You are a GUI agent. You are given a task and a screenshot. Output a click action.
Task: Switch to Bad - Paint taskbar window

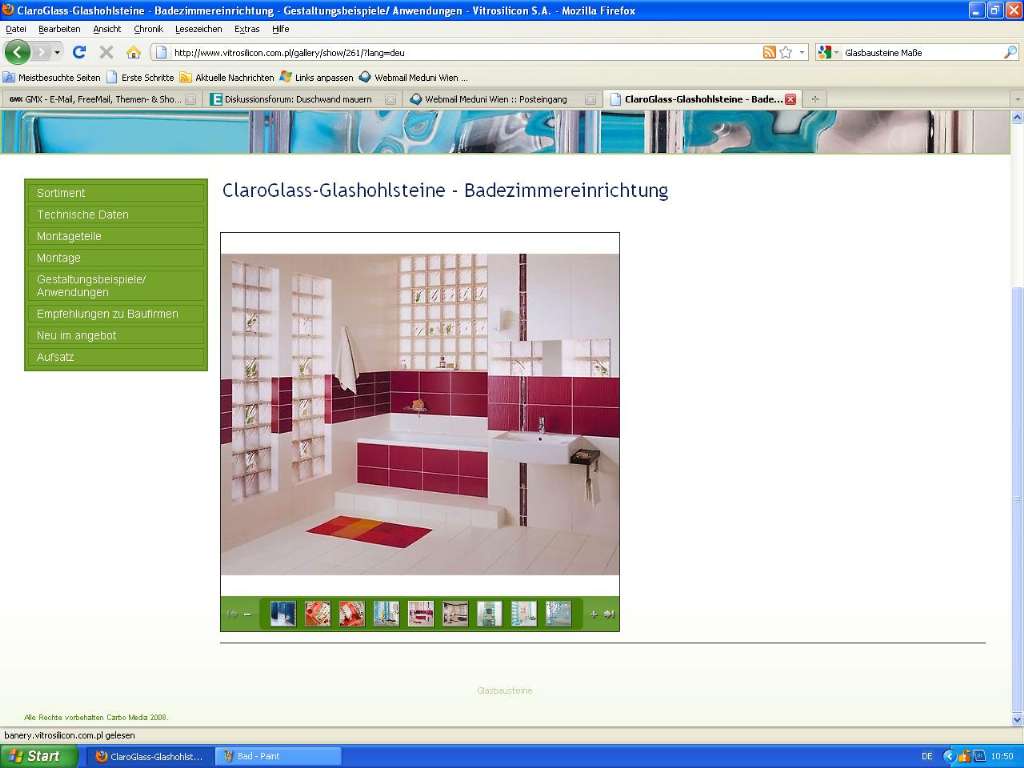pyautogui.click(x=278, y=756)
